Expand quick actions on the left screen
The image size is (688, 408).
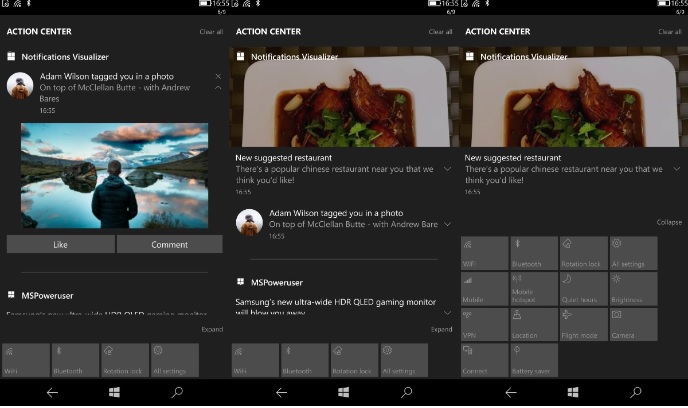pos(212,329)
